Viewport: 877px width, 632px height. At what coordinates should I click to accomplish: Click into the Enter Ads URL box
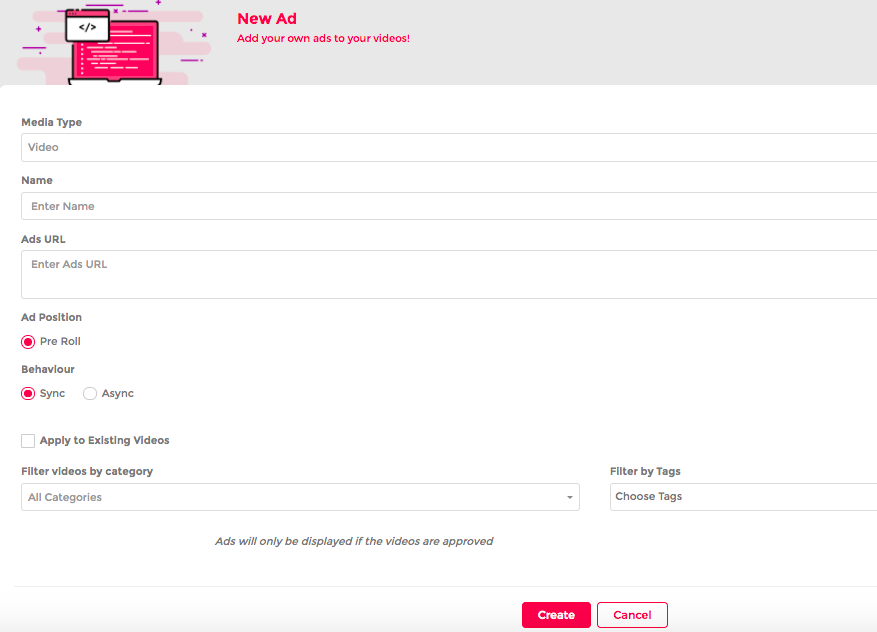pos(448,274)
